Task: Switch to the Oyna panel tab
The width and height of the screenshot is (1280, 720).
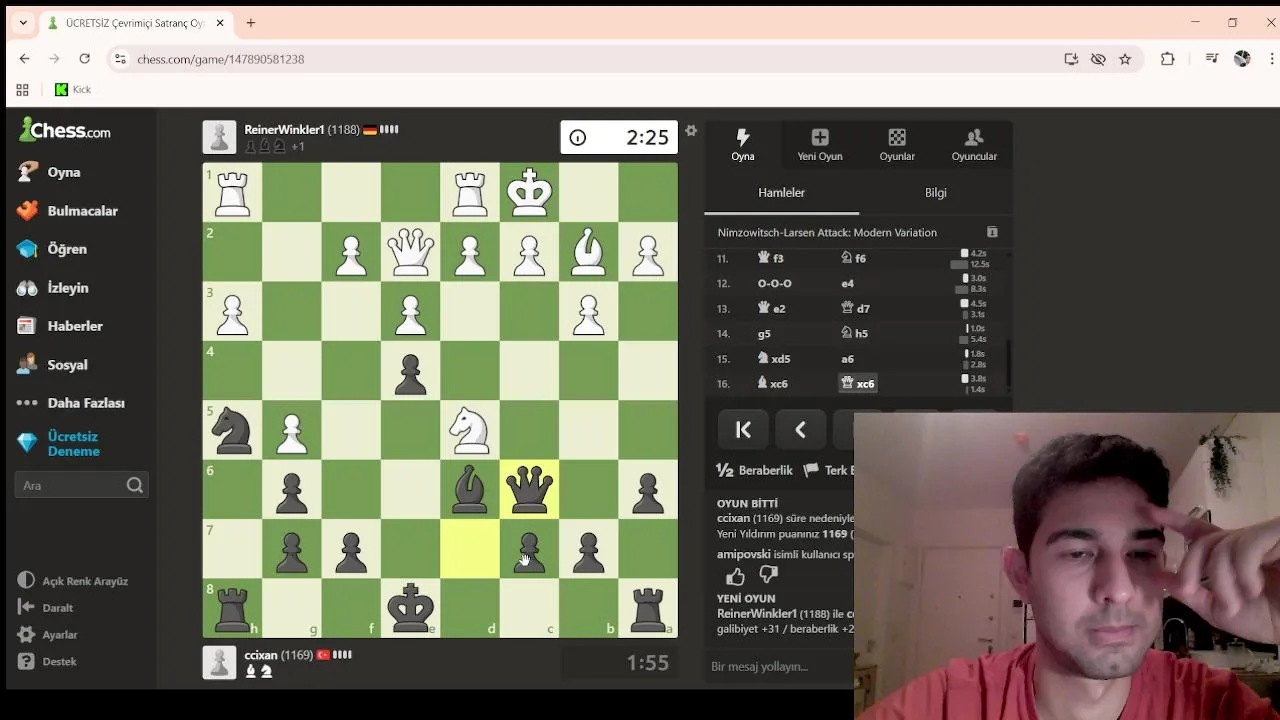Action: pos(743,145)
